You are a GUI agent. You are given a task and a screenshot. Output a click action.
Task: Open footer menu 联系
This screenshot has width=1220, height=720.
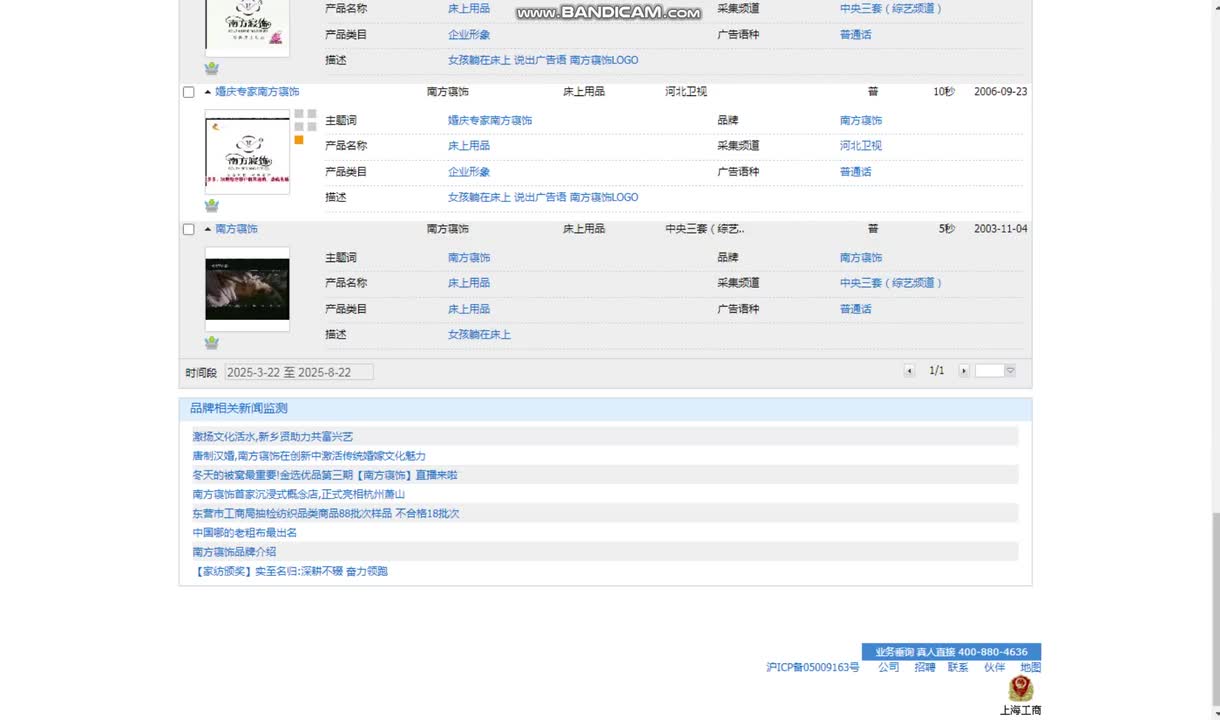click(958, 668)
